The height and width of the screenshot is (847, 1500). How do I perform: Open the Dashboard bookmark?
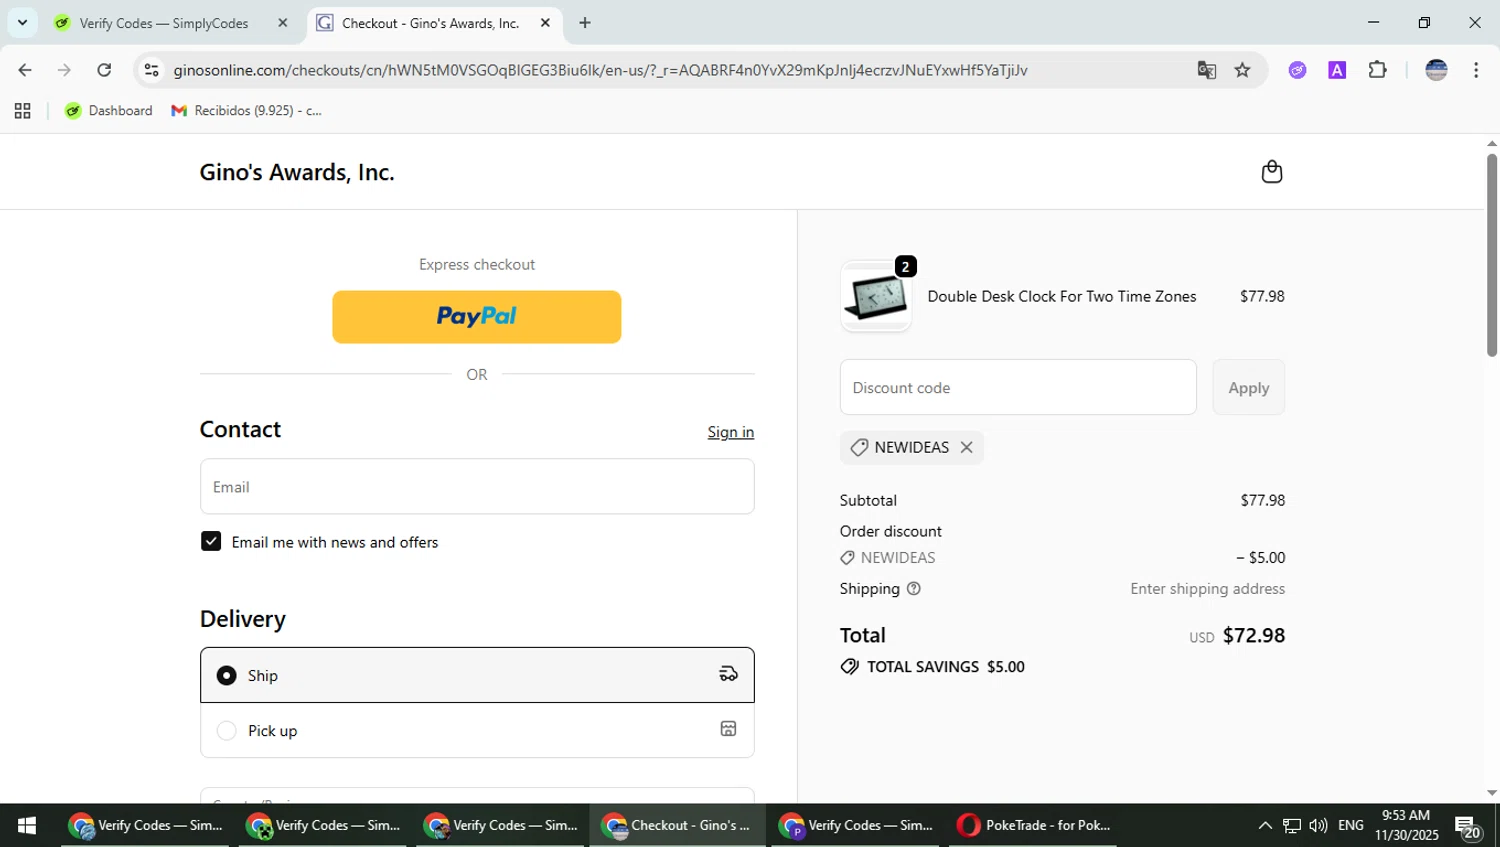click(x=108, y=111)
